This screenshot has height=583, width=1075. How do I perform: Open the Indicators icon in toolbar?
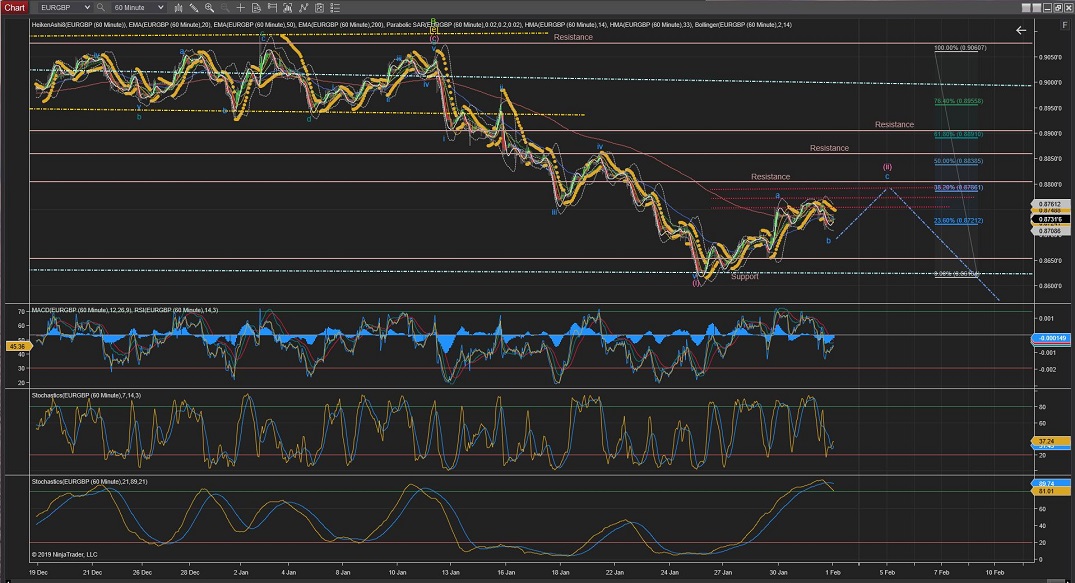[x=302, y=7]
